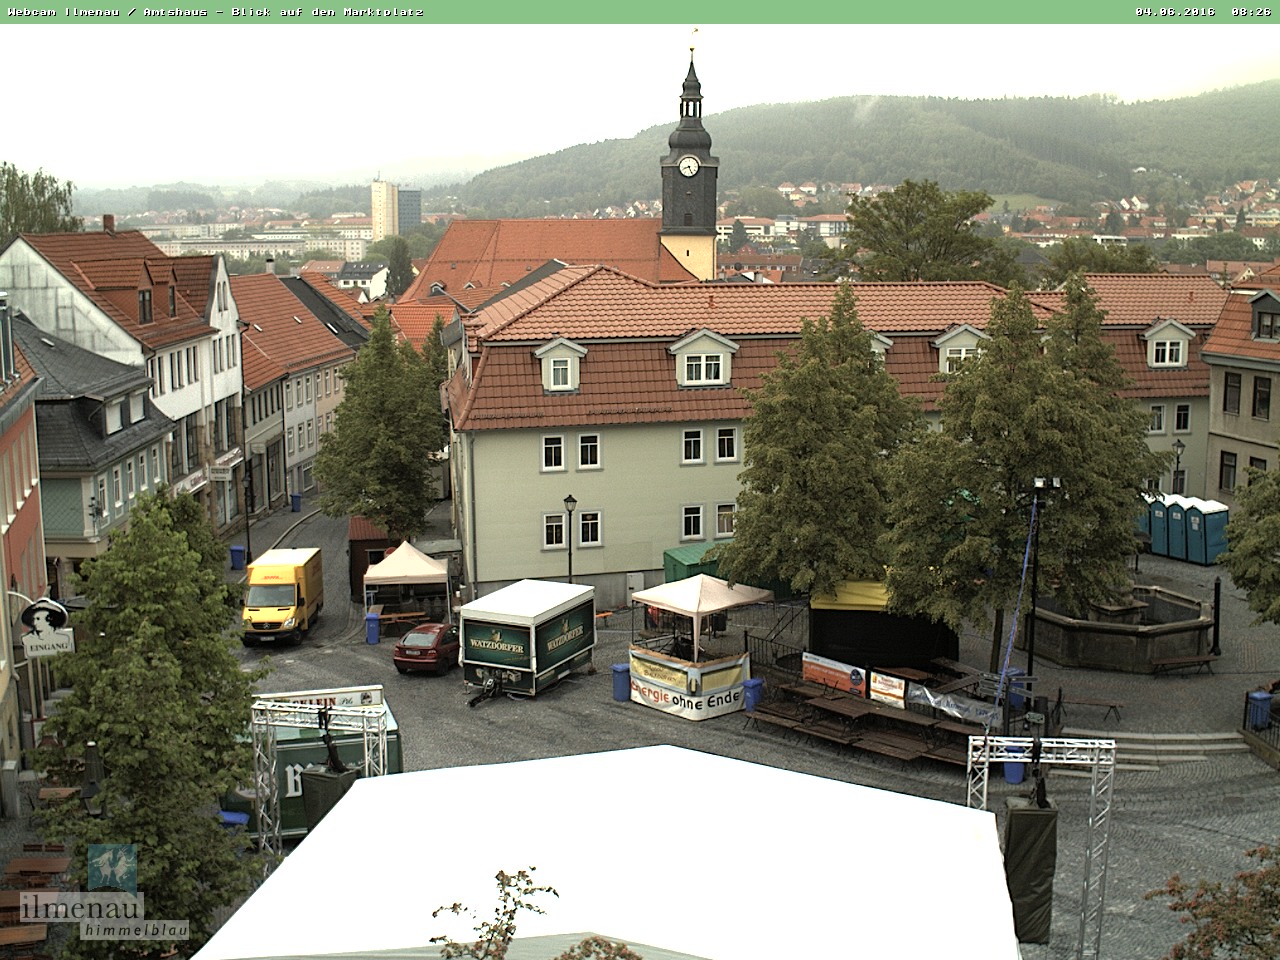1280x960 pixels.
Task: Click the EINGANG sign with portrait
Action: [45, 627]
